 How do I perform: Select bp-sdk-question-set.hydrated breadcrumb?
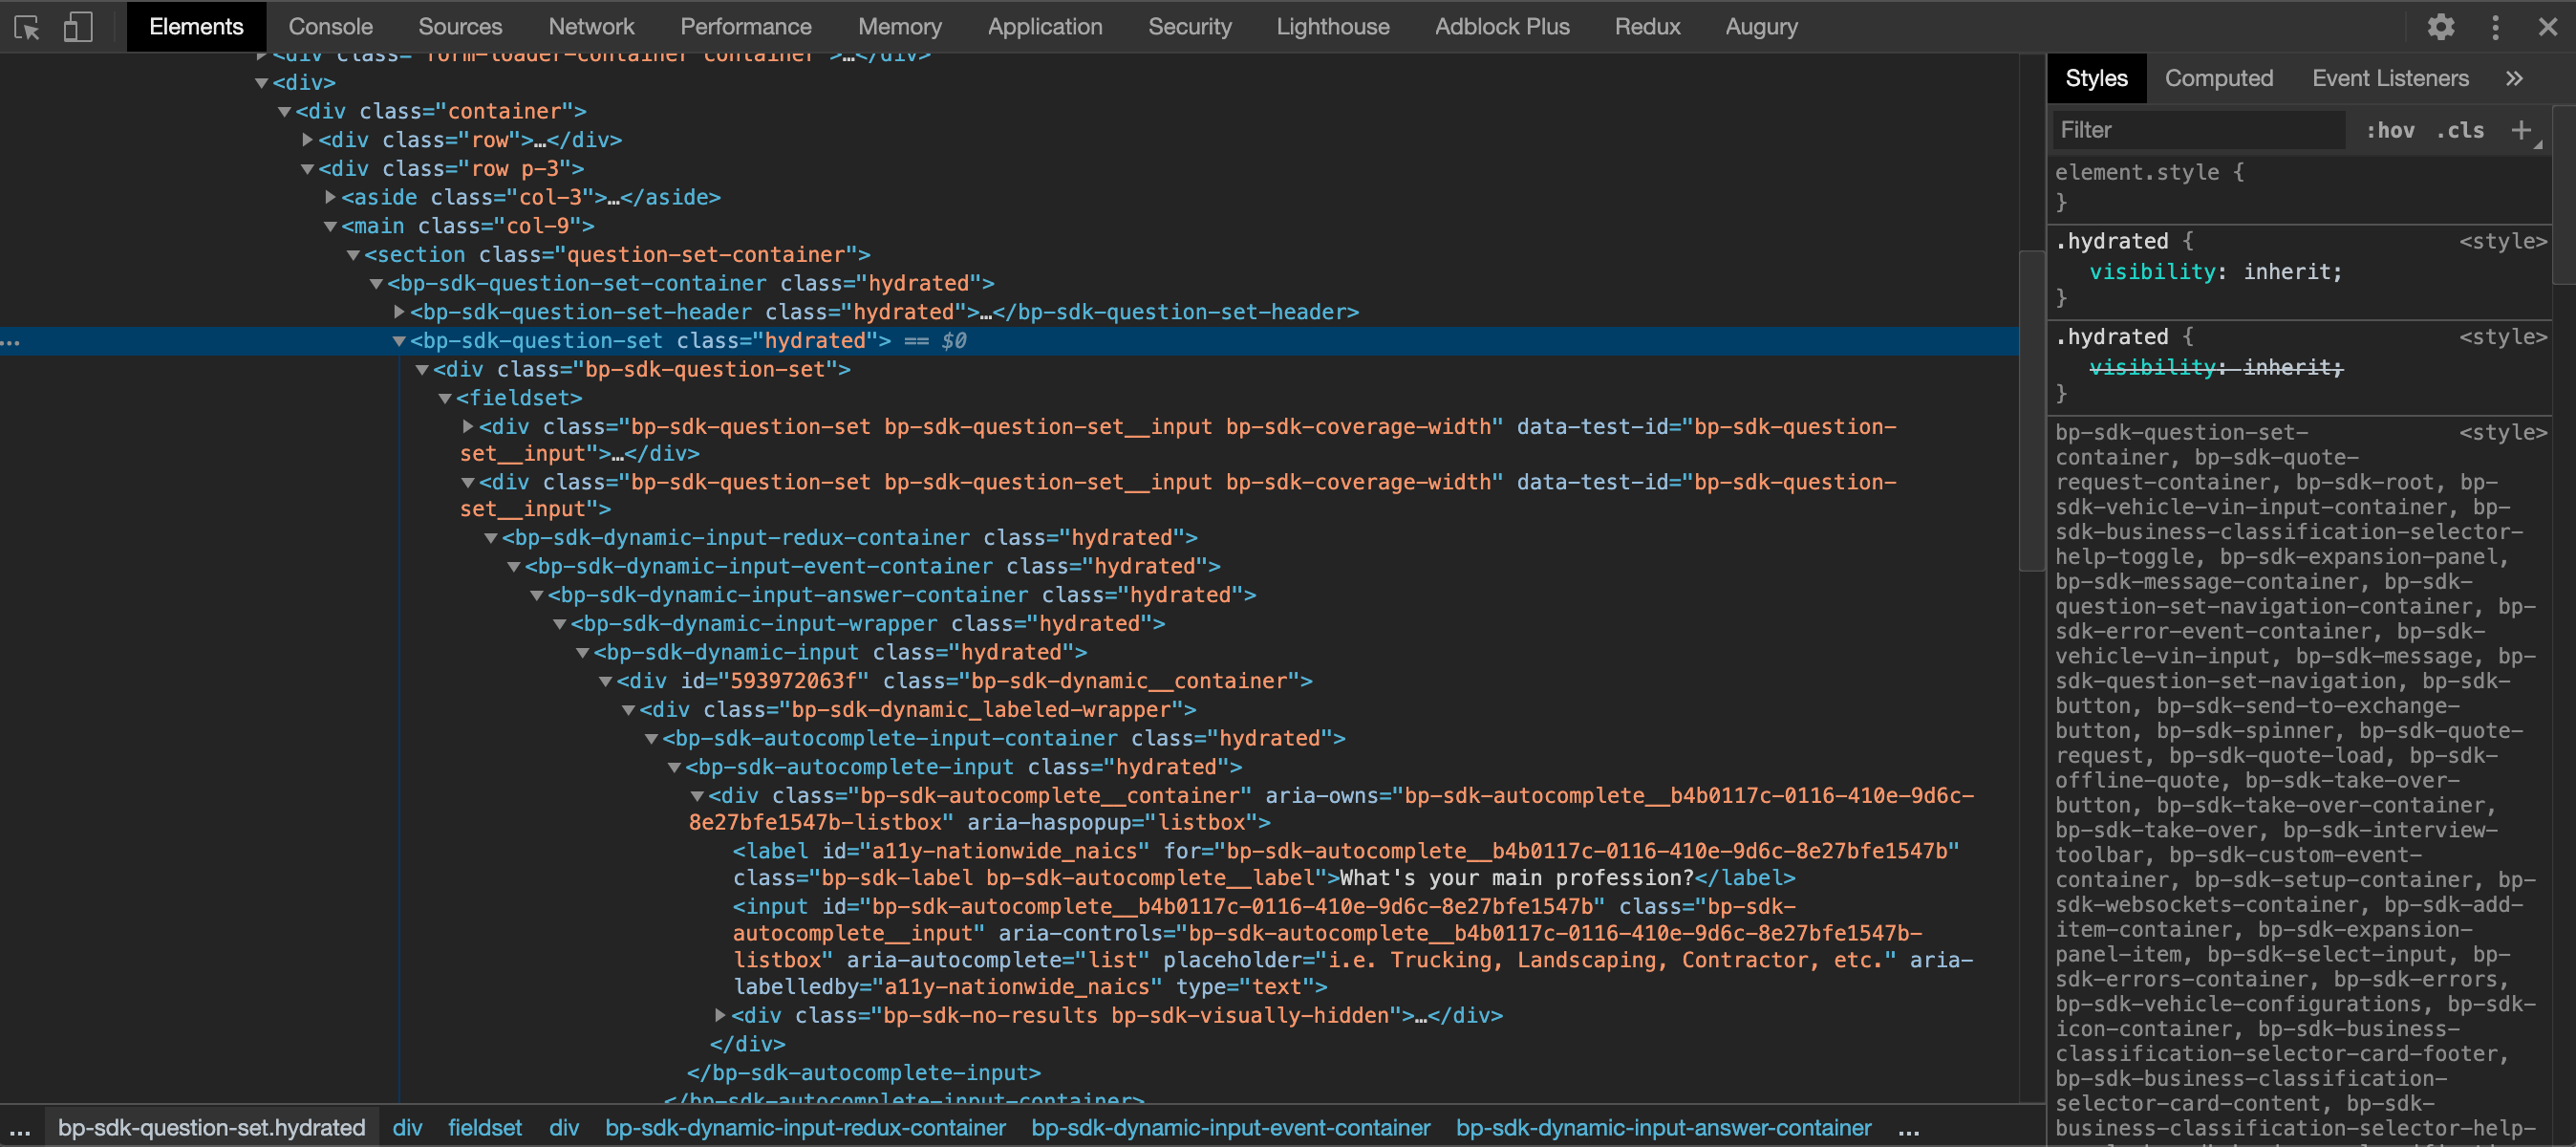click(x=211, y=1127)
